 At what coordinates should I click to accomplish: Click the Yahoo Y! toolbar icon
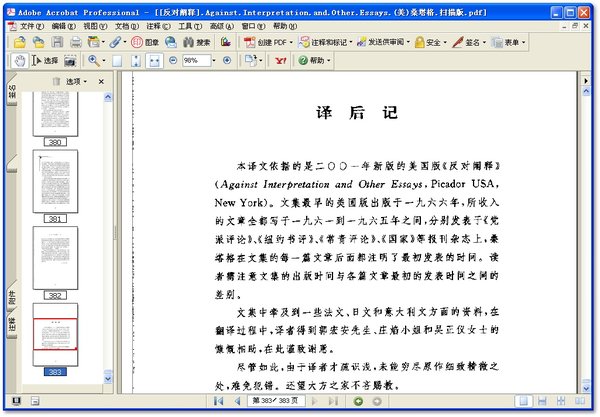click(280, 60)
